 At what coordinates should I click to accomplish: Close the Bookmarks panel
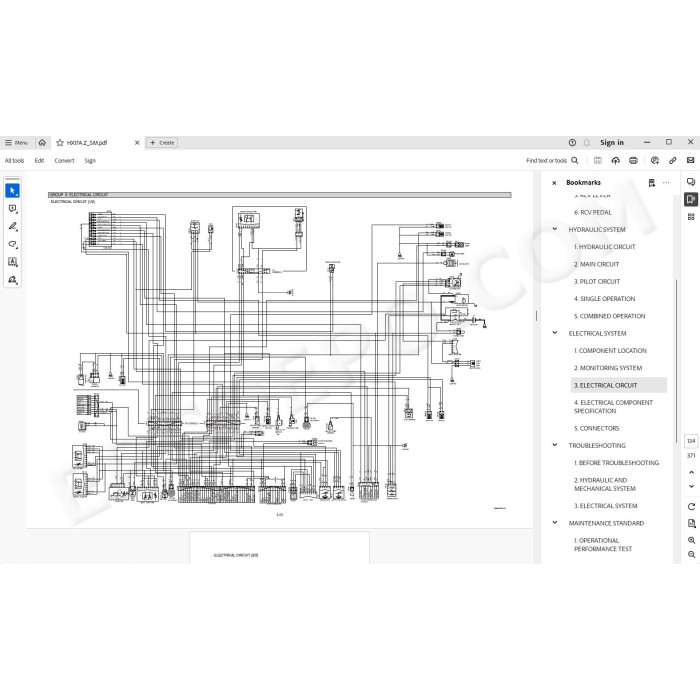(x=554, y=183)
